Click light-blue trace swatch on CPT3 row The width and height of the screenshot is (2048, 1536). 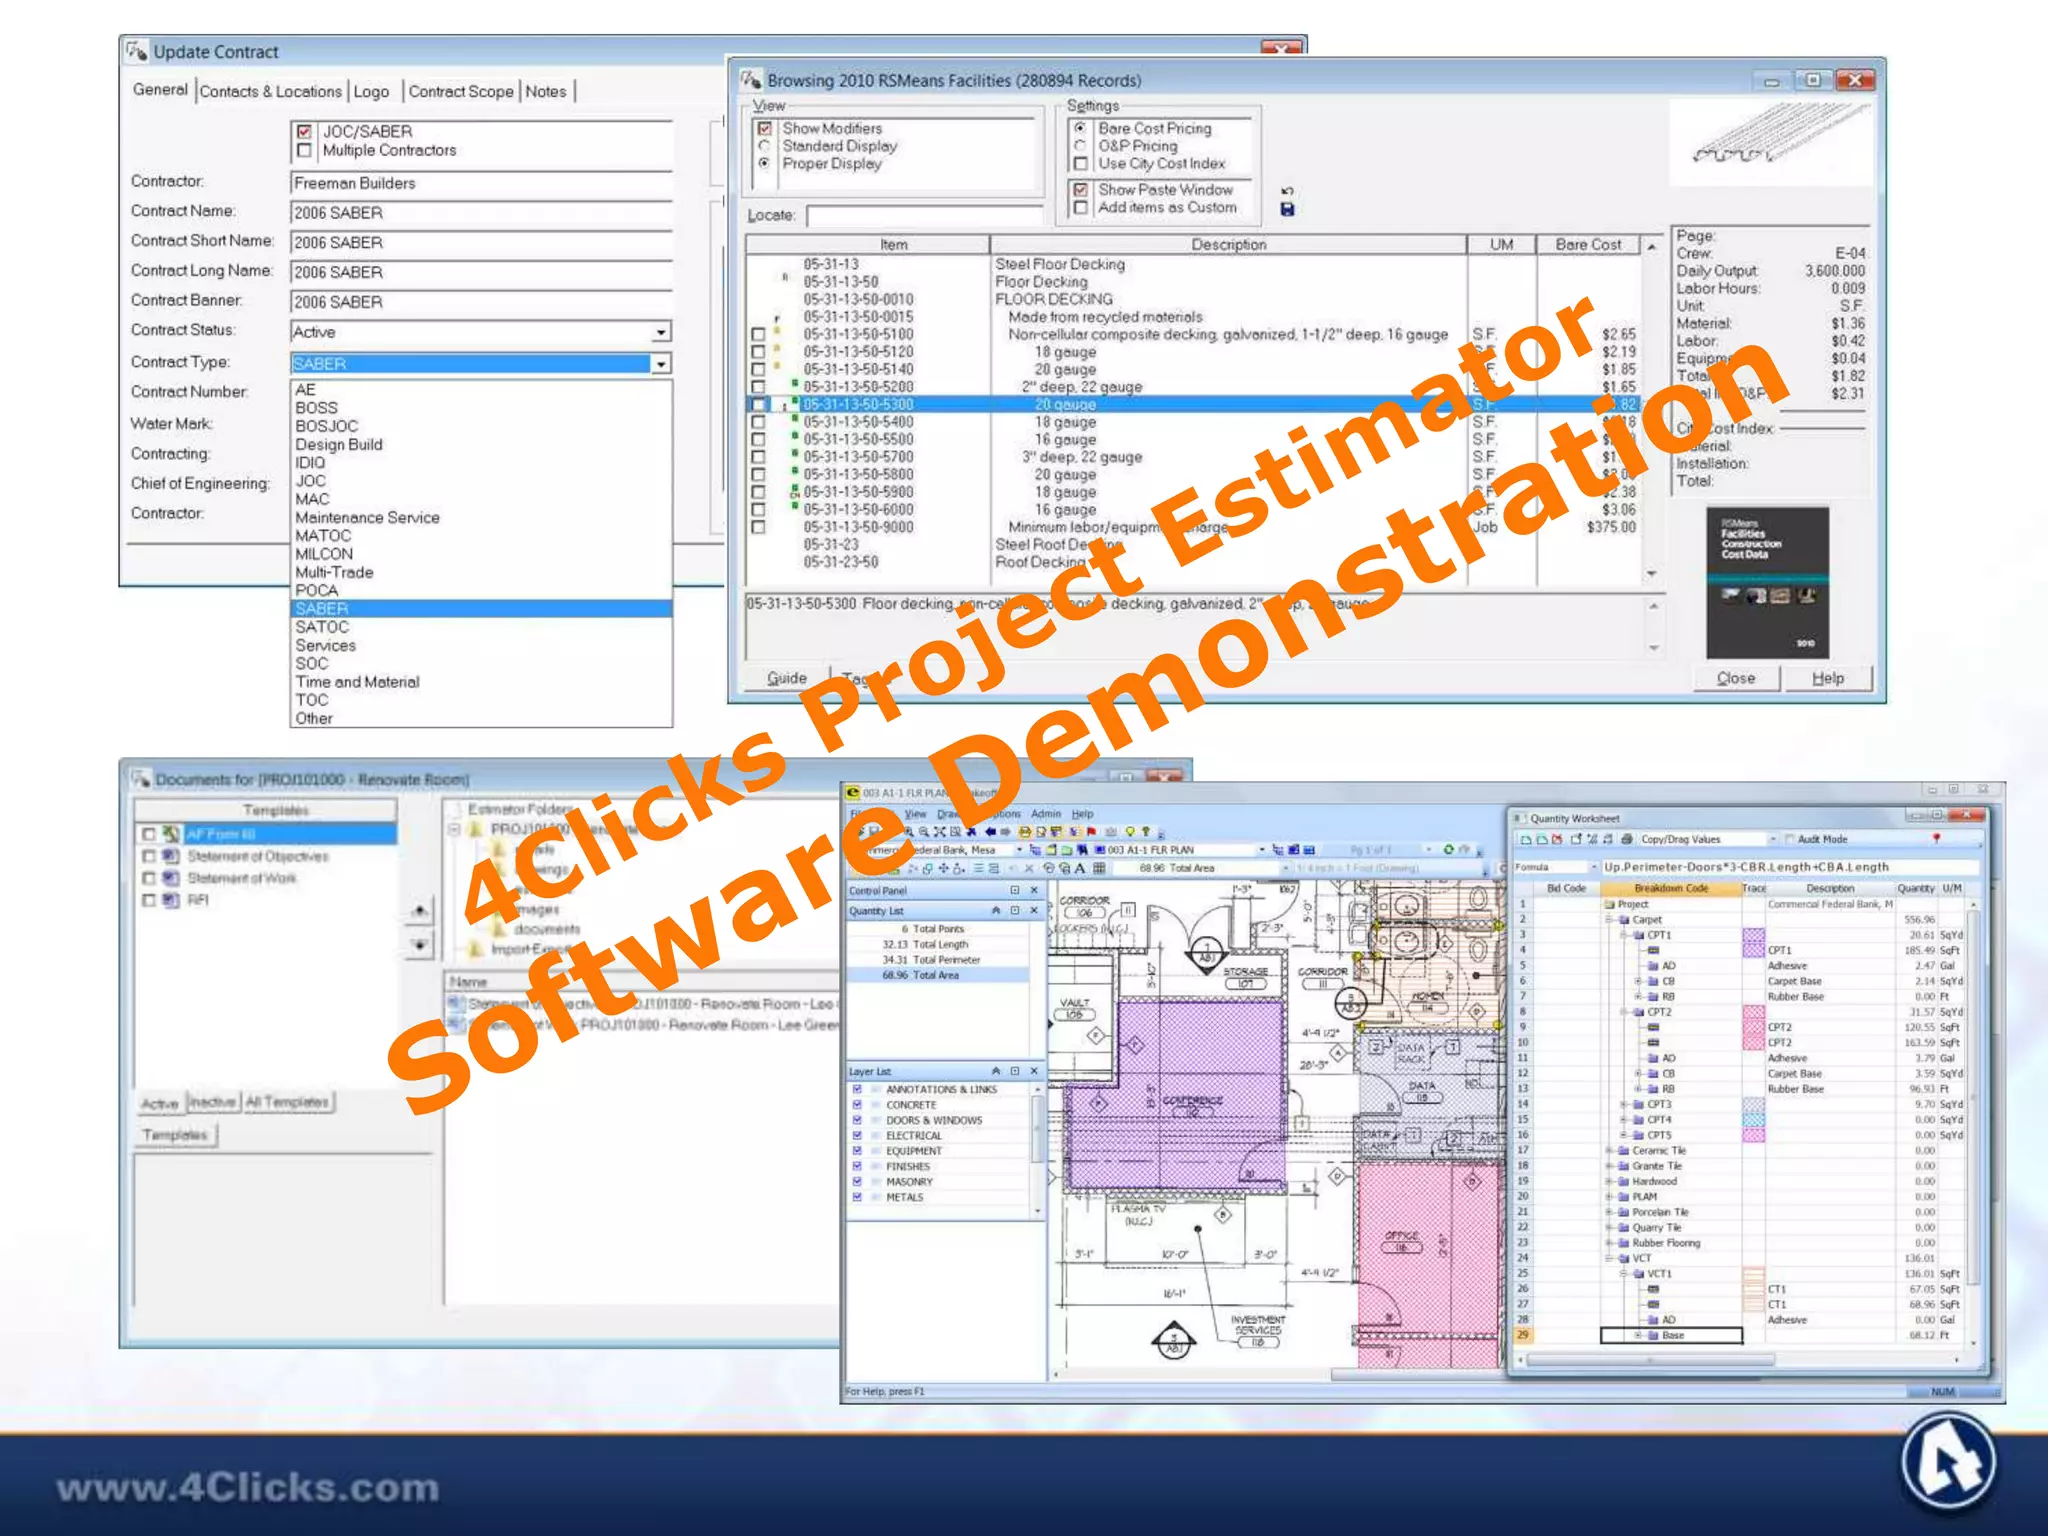(x=1754, y=1104)
